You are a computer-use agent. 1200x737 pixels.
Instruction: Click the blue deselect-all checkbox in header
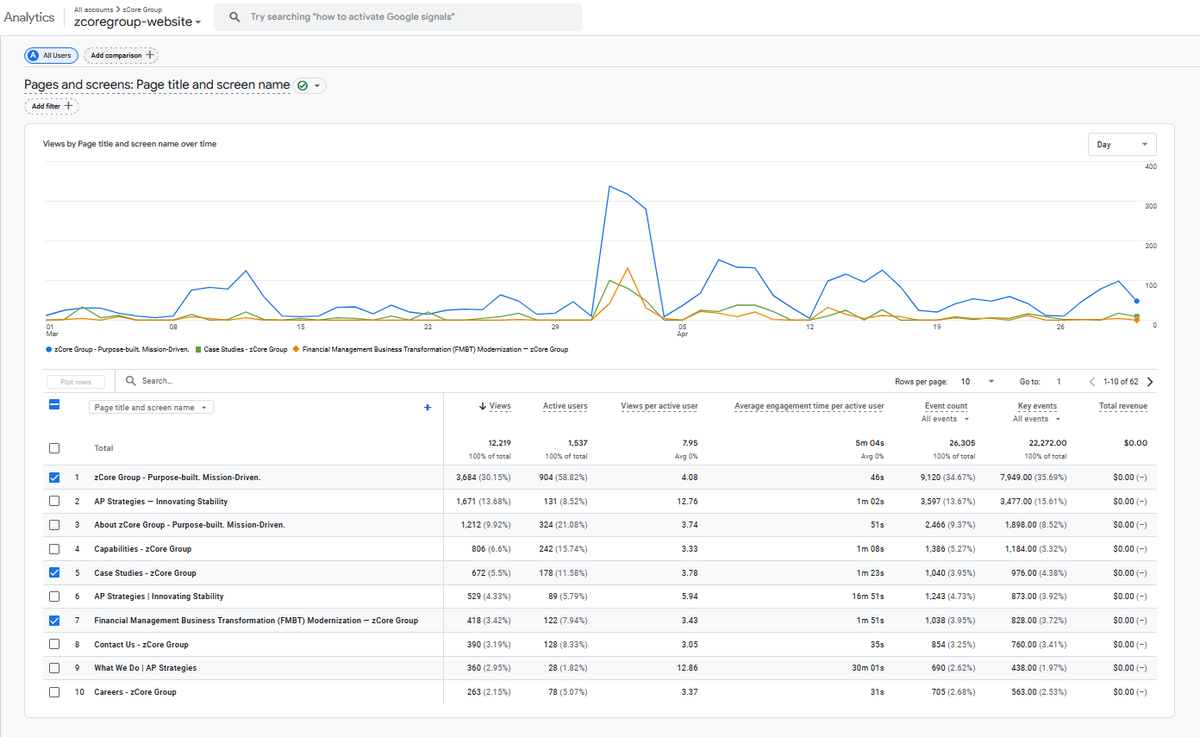coord(54,405)
